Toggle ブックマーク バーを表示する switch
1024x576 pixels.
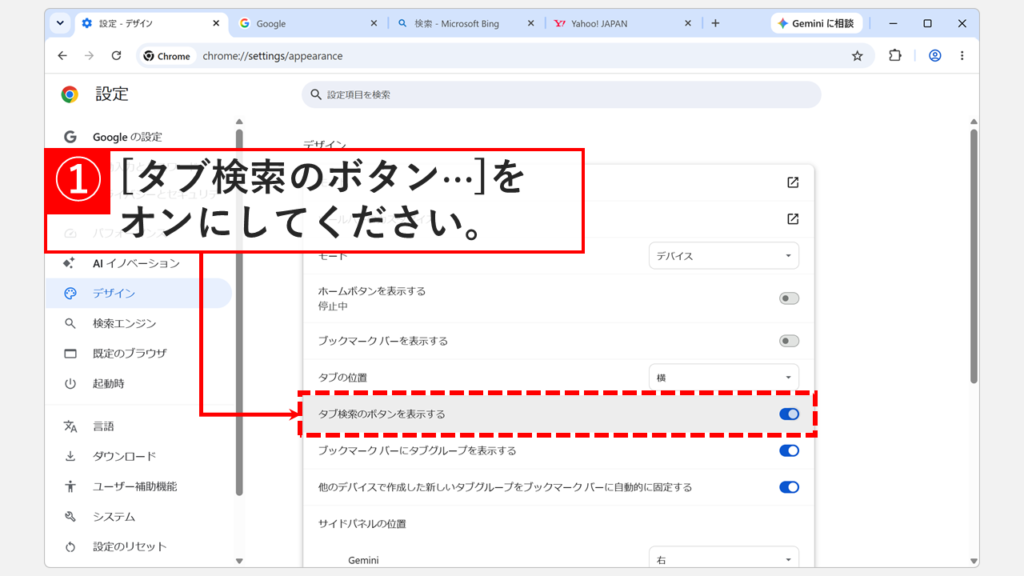[x=789, y=341]
